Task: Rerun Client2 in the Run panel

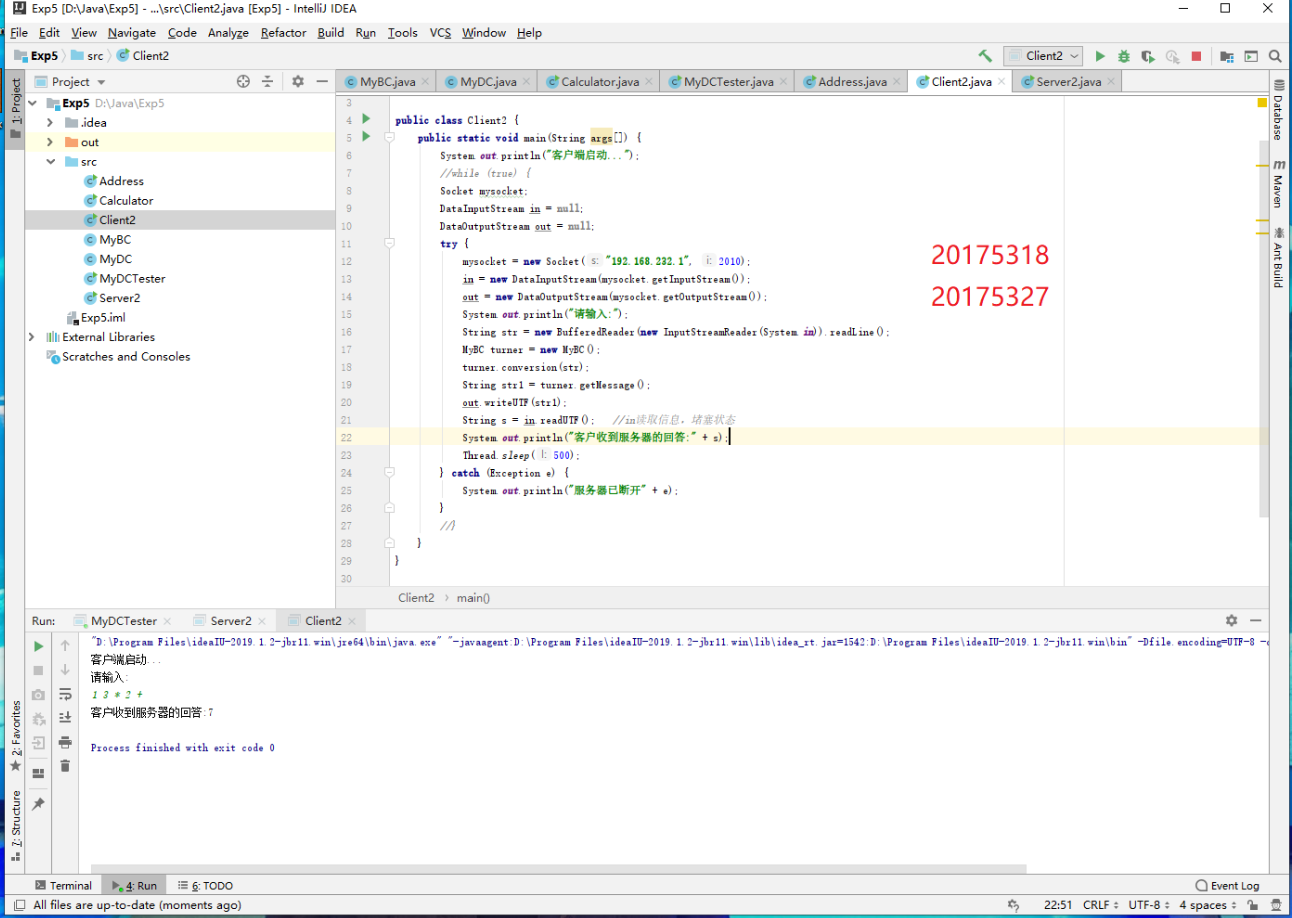Action: (x=39, y=646)
